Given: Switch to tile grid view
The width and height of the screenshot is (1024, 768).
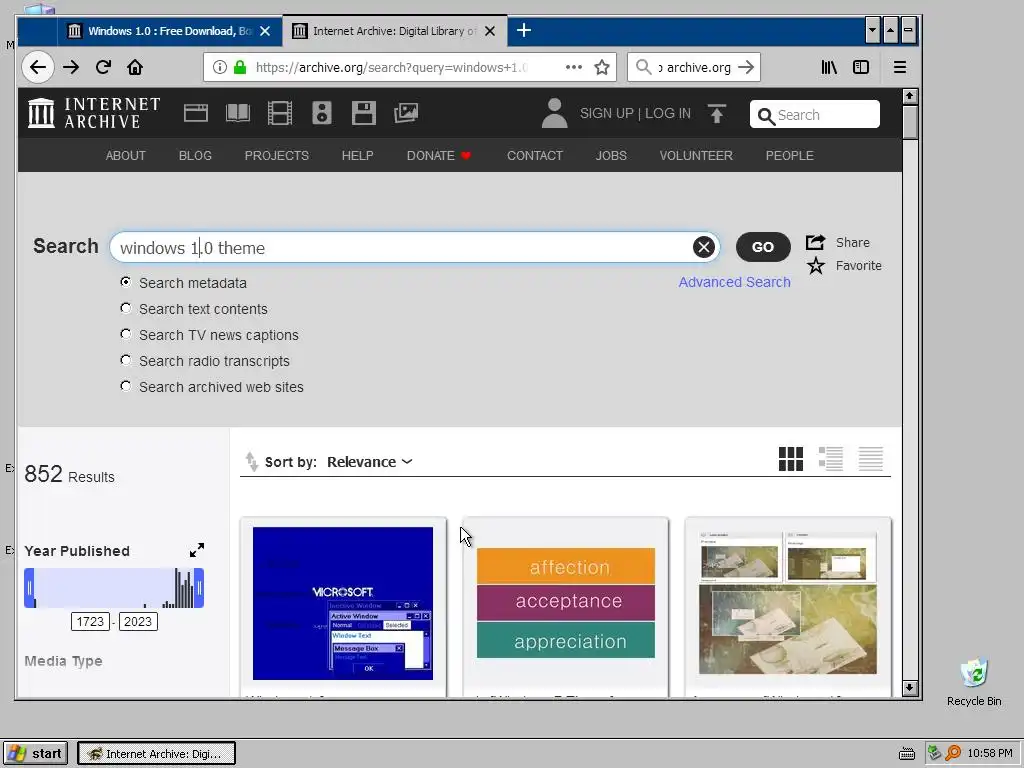Looking at the screenshot, I should click(791, 459).
